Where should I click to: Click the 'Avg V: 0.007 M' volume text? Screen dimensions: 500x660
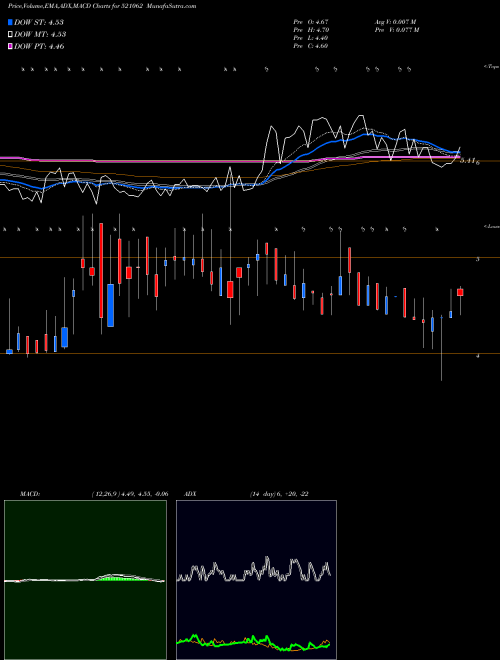395,22
